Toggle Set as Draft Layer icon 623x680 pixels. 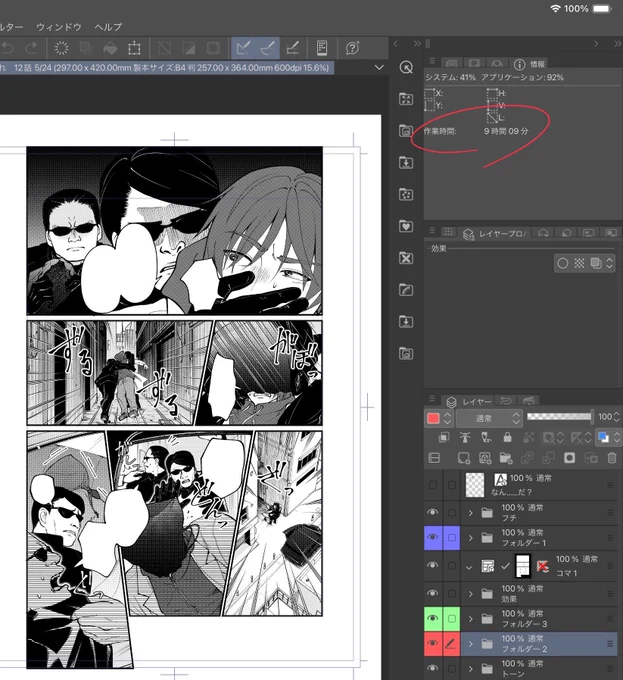486,437
